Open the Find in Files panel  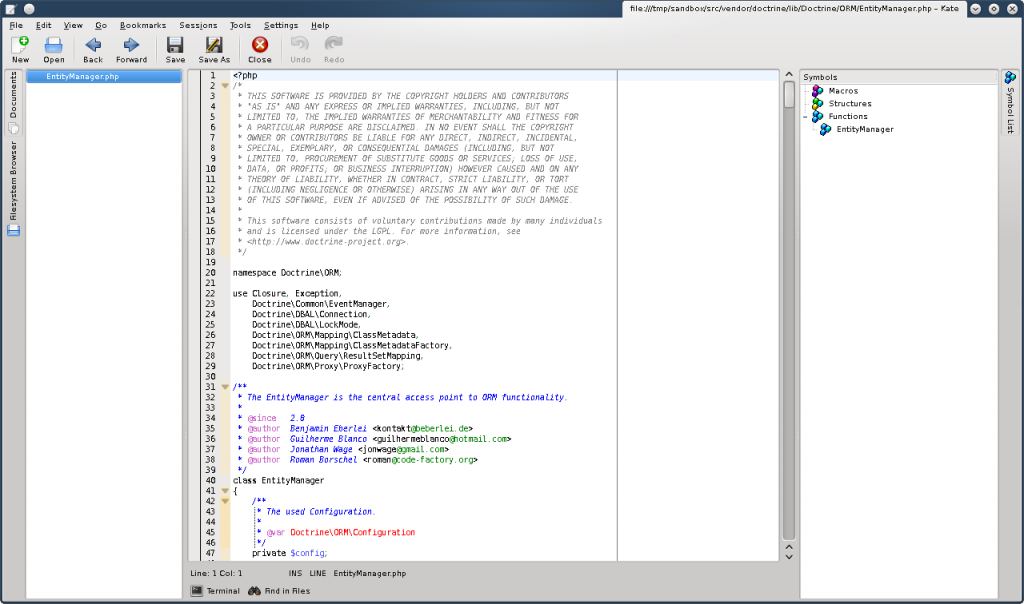tap(279, 591)
